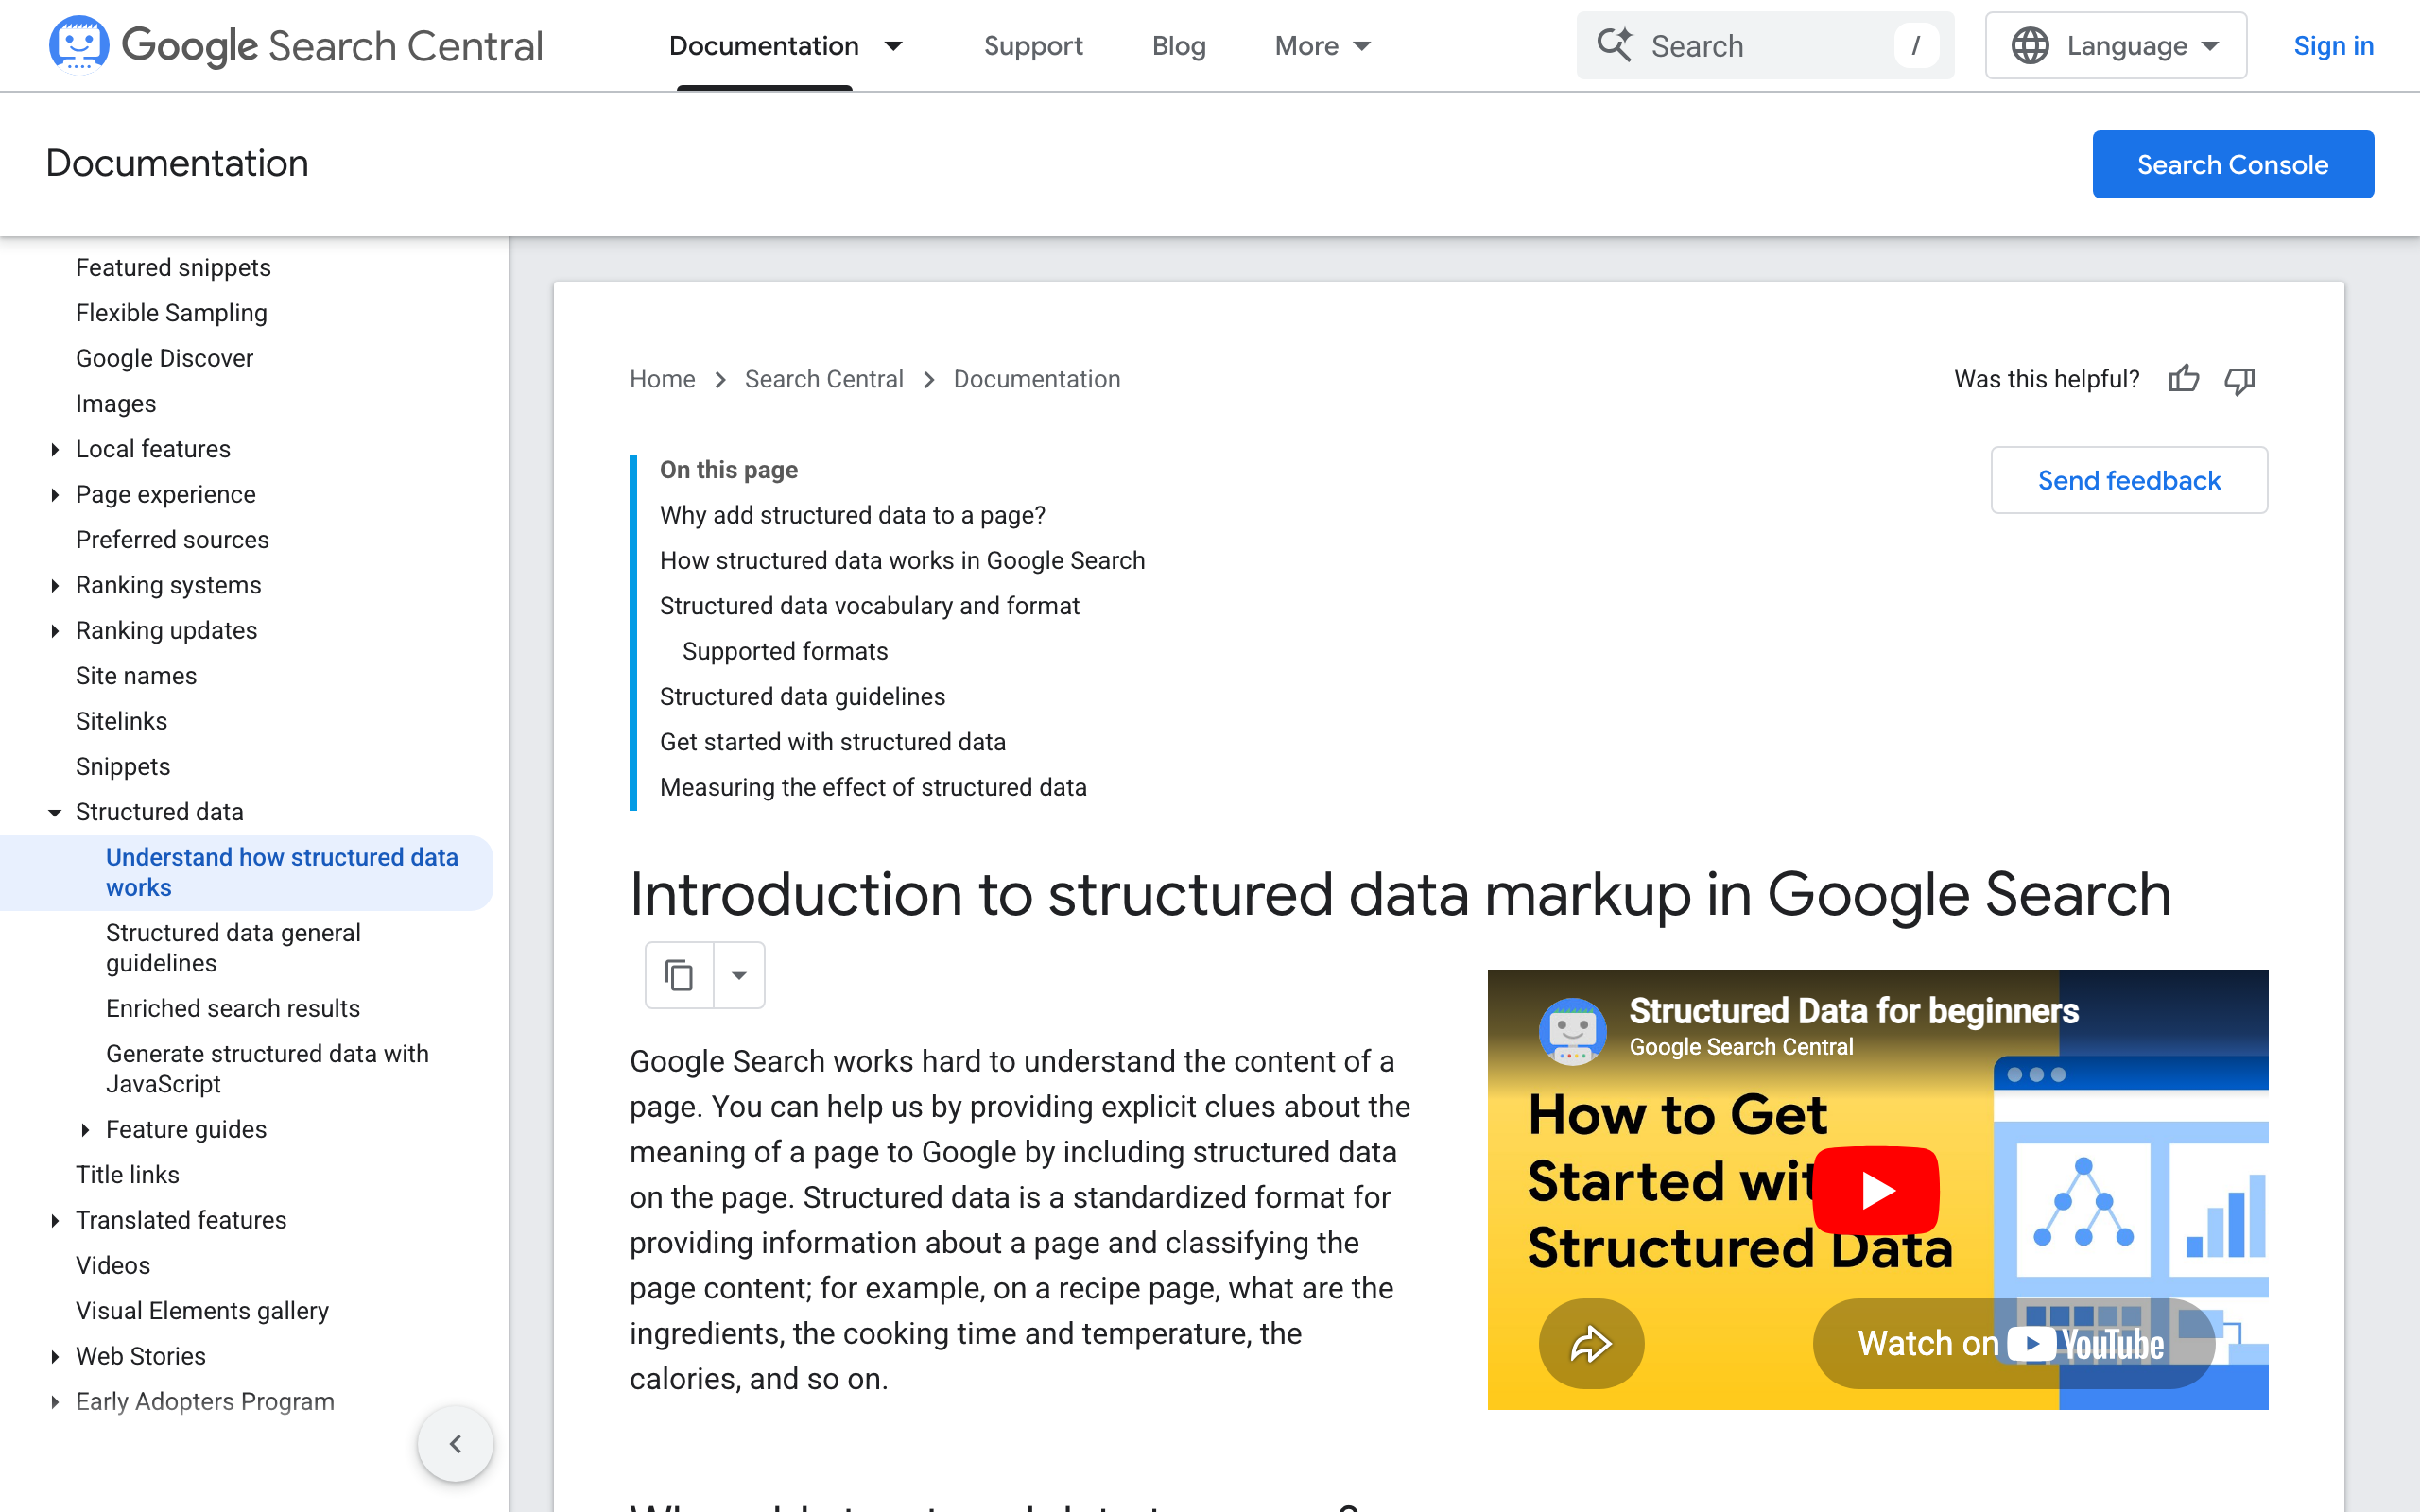Click the search magnifier icon

point(1614,45)
